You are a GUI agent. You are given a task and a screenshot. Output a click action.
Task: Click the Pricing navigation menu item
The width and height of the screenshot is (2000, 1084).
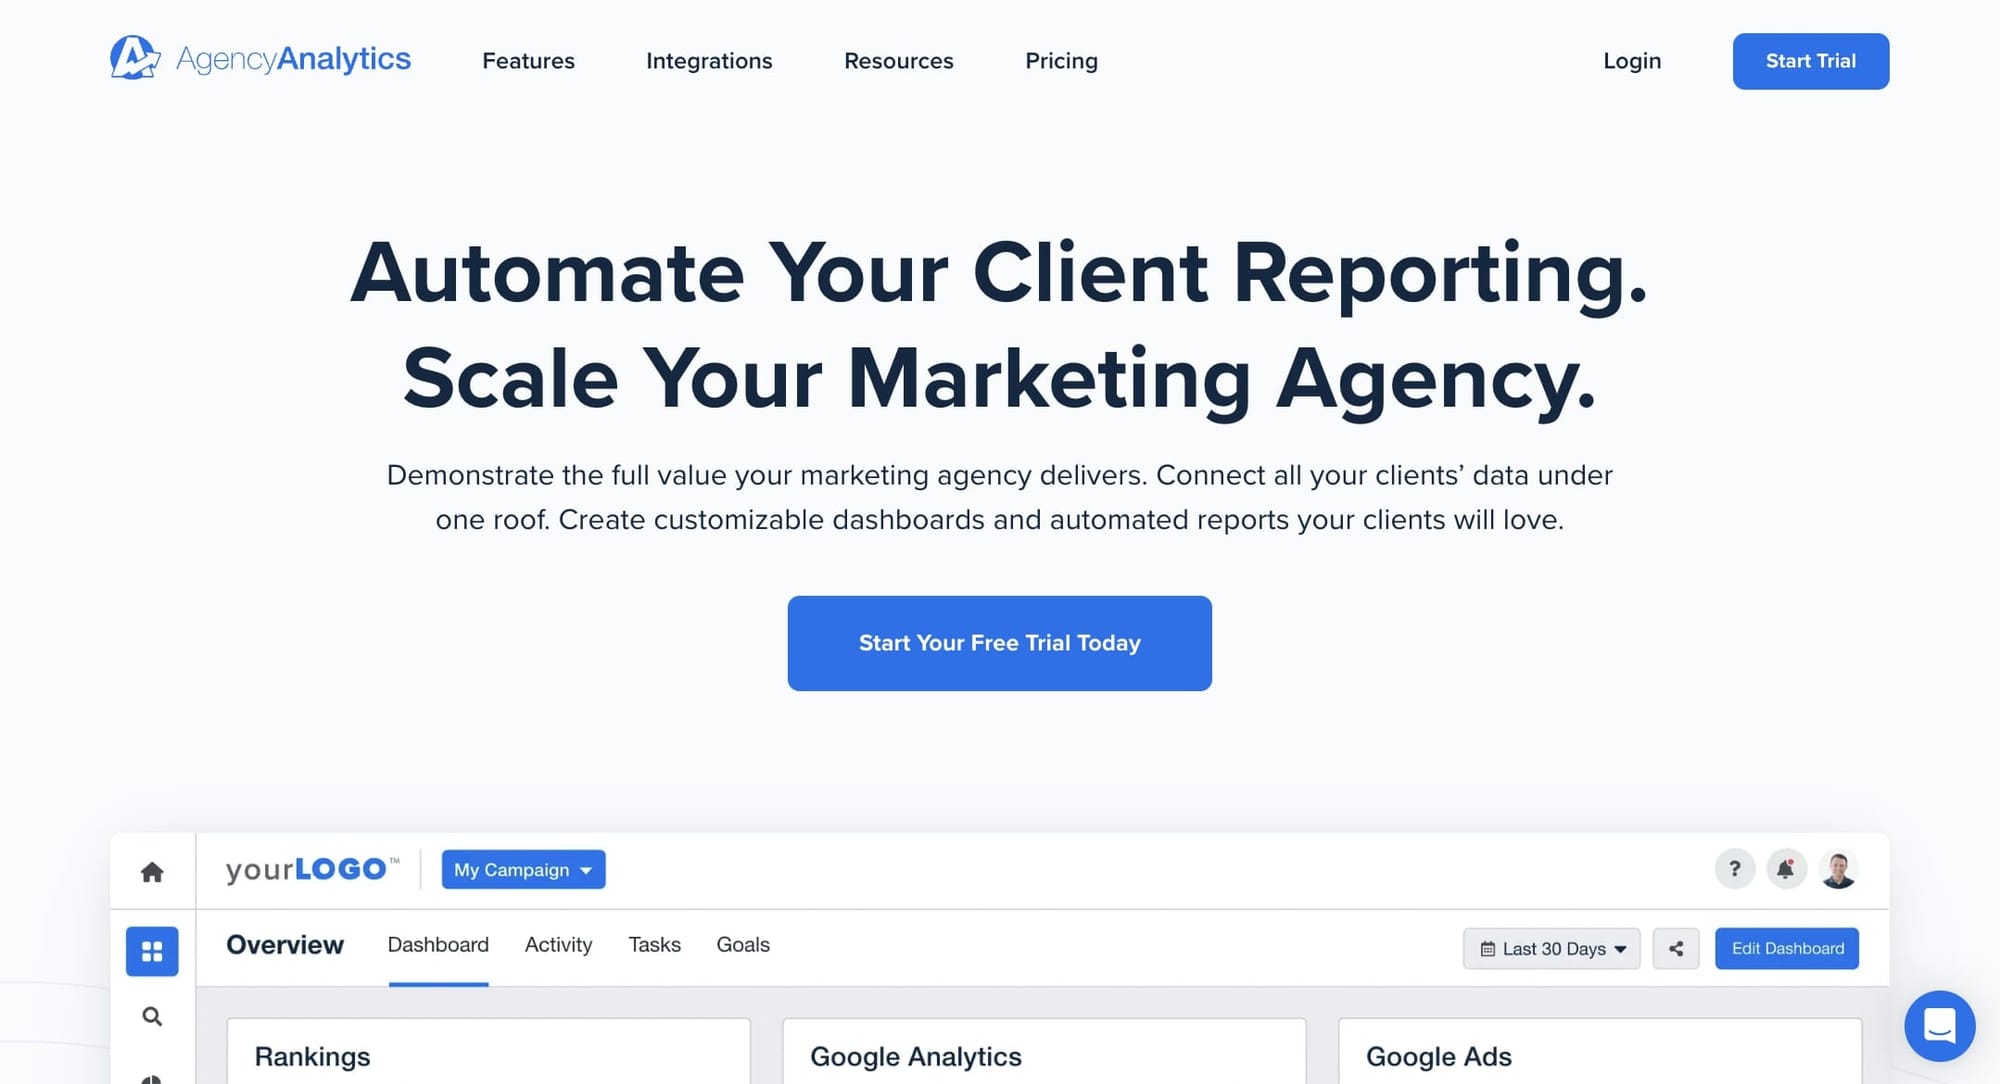1062,60
